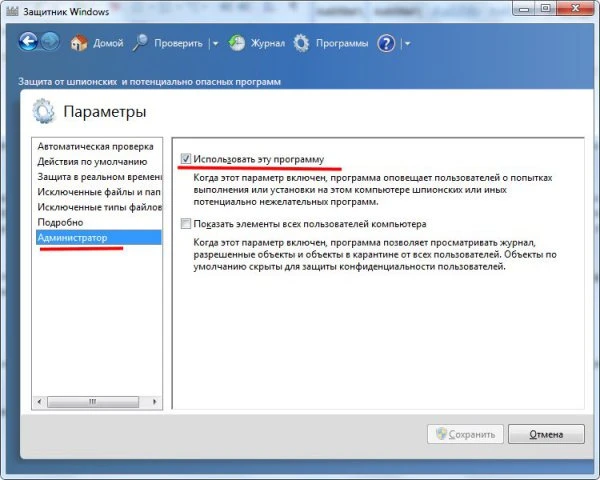This screenshot has width=600, height=480.
Task: Start scan with Проверить magnifier icon
Action: coord(140,43)
